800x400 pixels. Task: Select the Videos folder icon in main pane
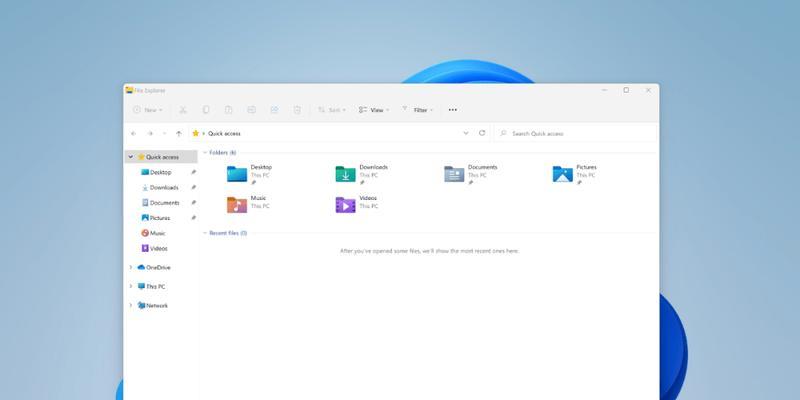pos(345,205)
